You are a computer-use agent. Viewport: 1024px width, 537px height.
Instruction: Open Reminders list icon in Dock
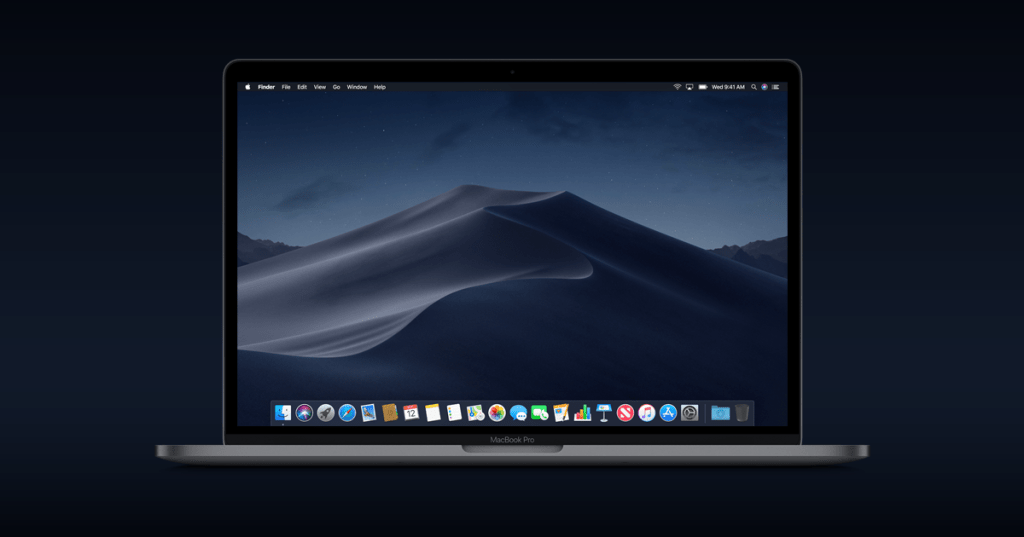pos(454,413)
